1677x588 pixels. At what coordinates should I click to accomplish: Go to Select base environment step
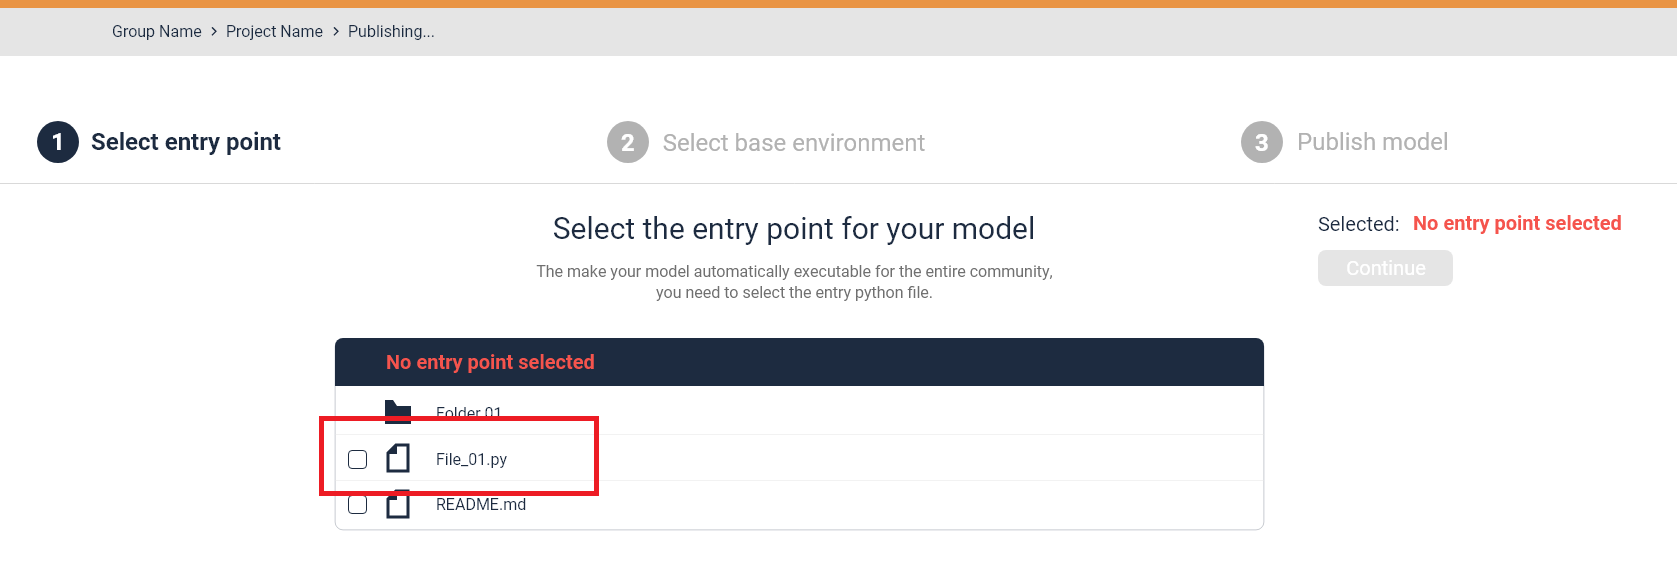click(794, 143)
